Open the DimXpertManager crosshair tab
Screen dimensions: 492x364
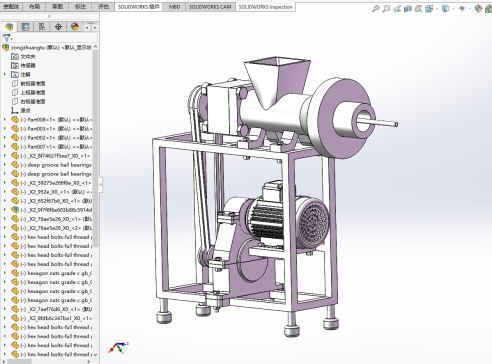58,27
